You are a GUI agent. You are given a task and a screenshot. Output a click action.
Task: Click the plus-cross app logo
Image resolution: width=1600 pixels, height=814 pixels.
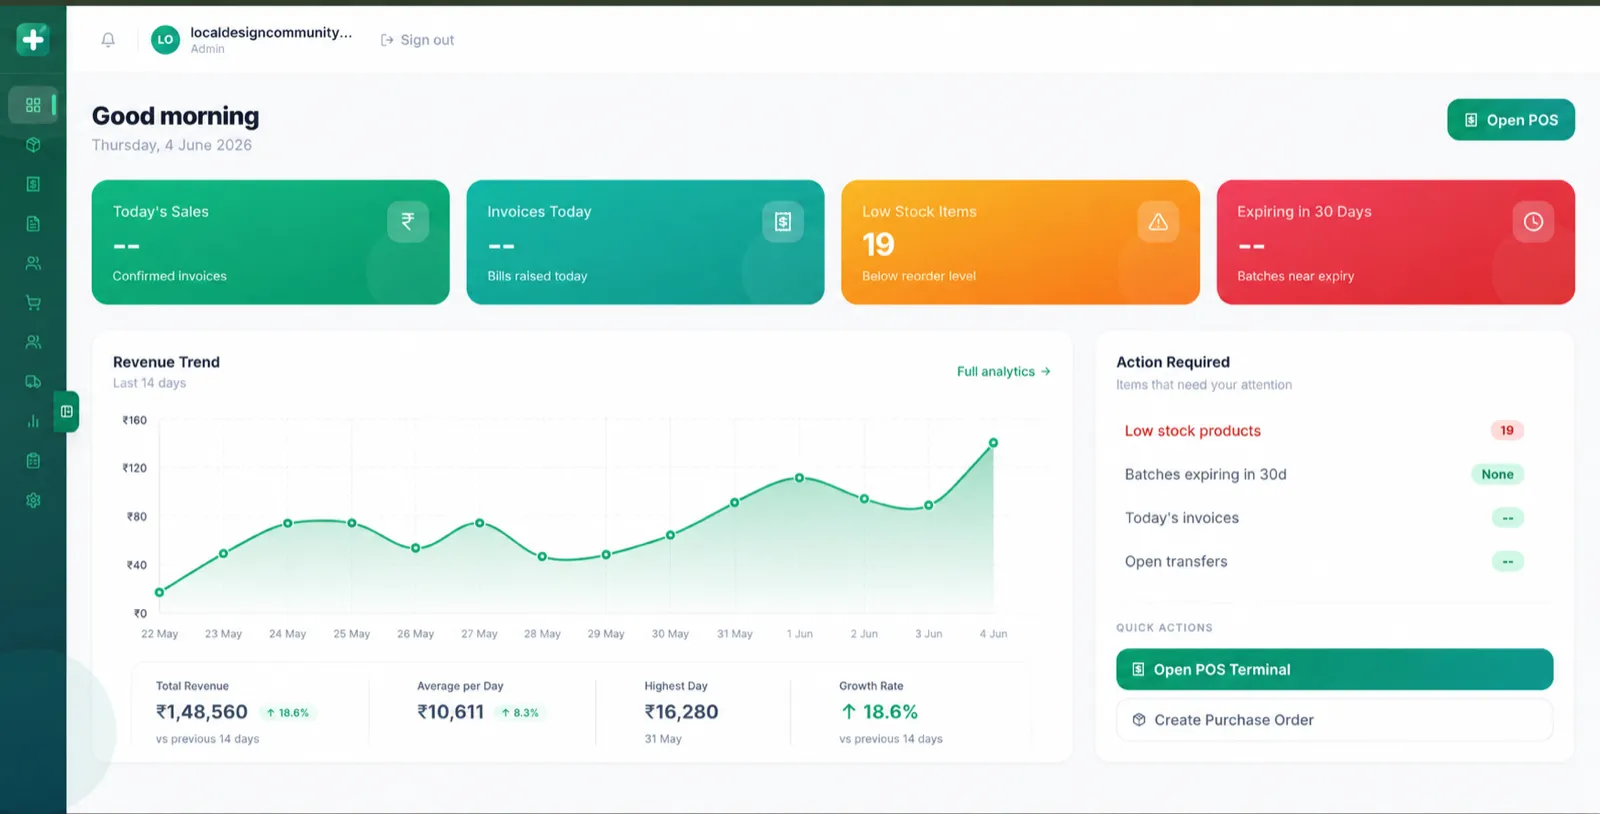click(x=33, y=39)
